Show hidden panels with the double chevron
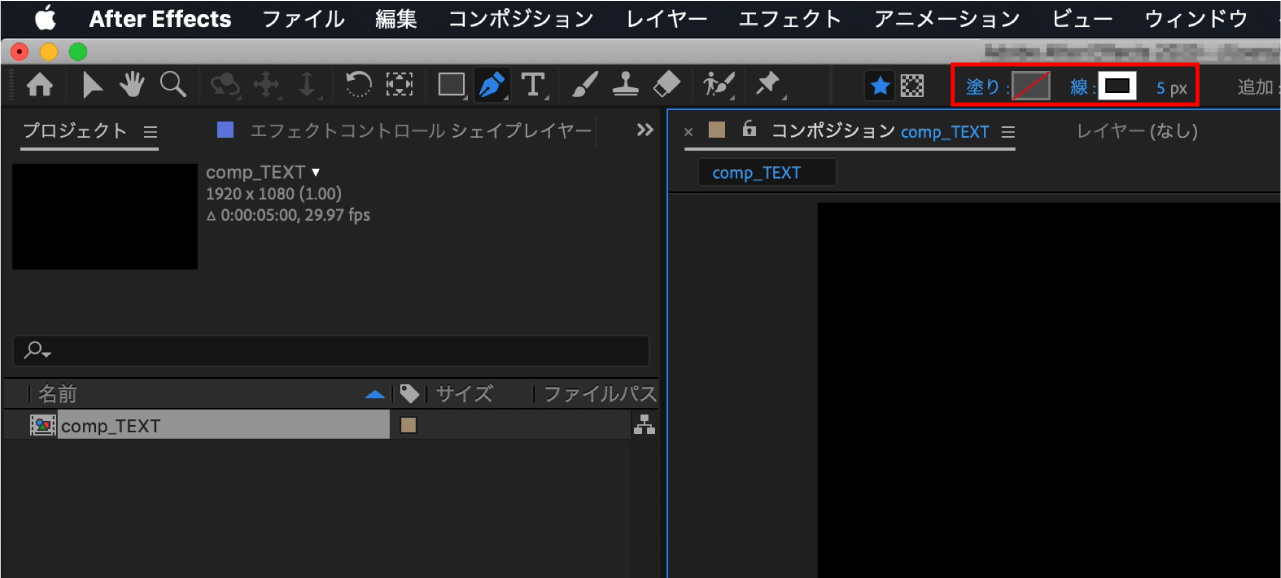Screen dimensions: 1281x578 click(x=645, y=130)
